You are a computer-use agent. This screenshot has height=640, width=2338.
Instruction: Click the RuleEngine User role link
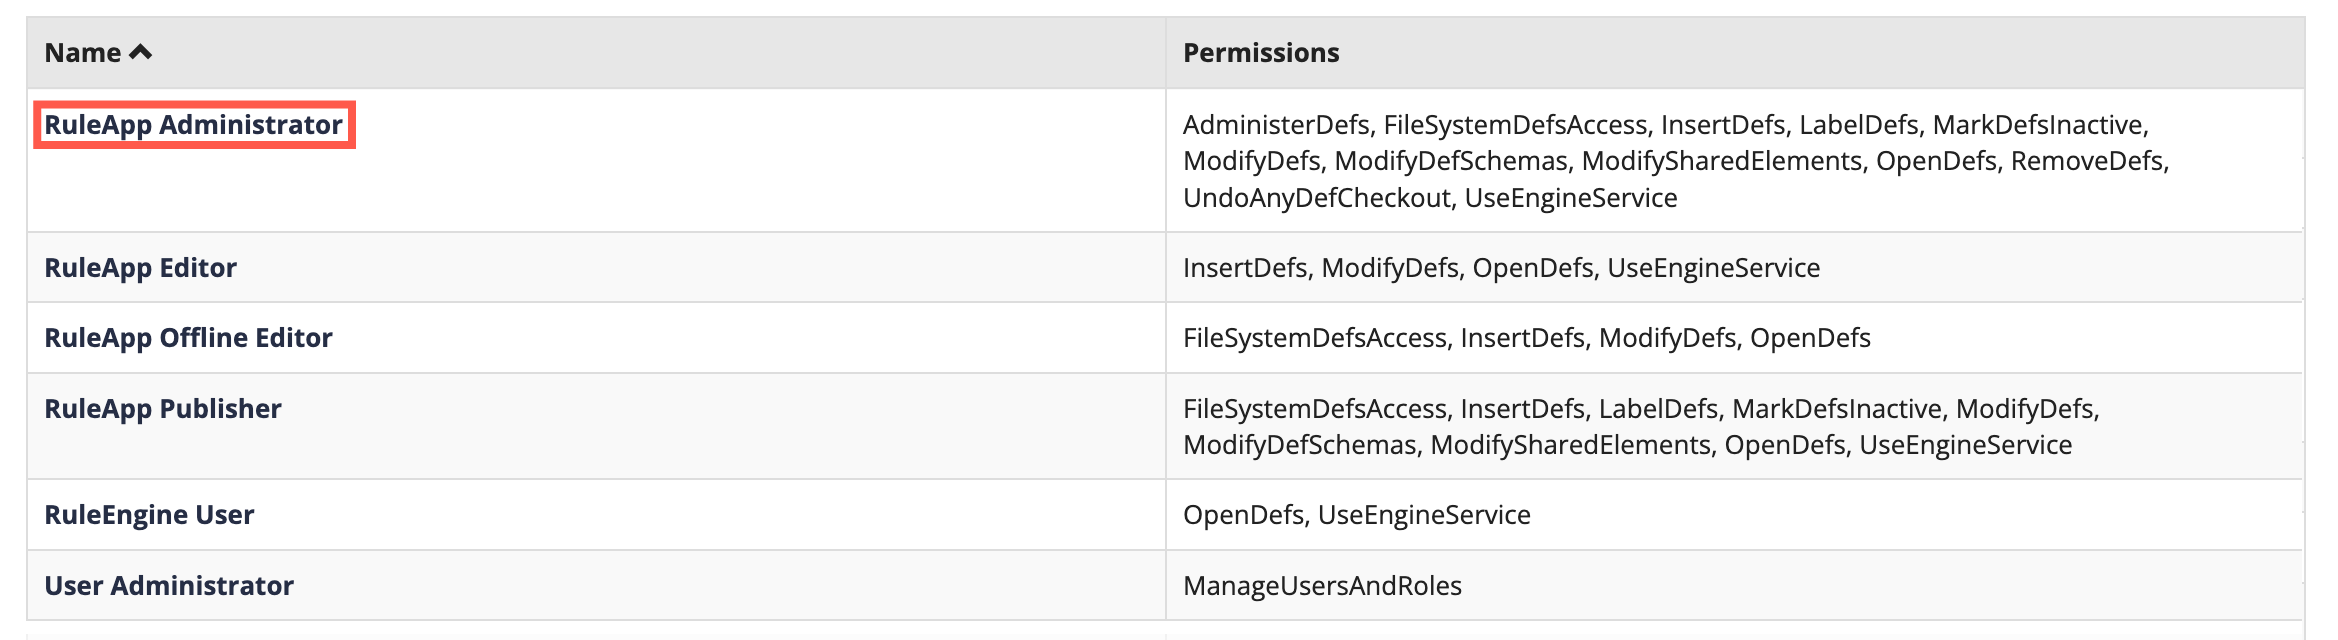coord(149,514)
